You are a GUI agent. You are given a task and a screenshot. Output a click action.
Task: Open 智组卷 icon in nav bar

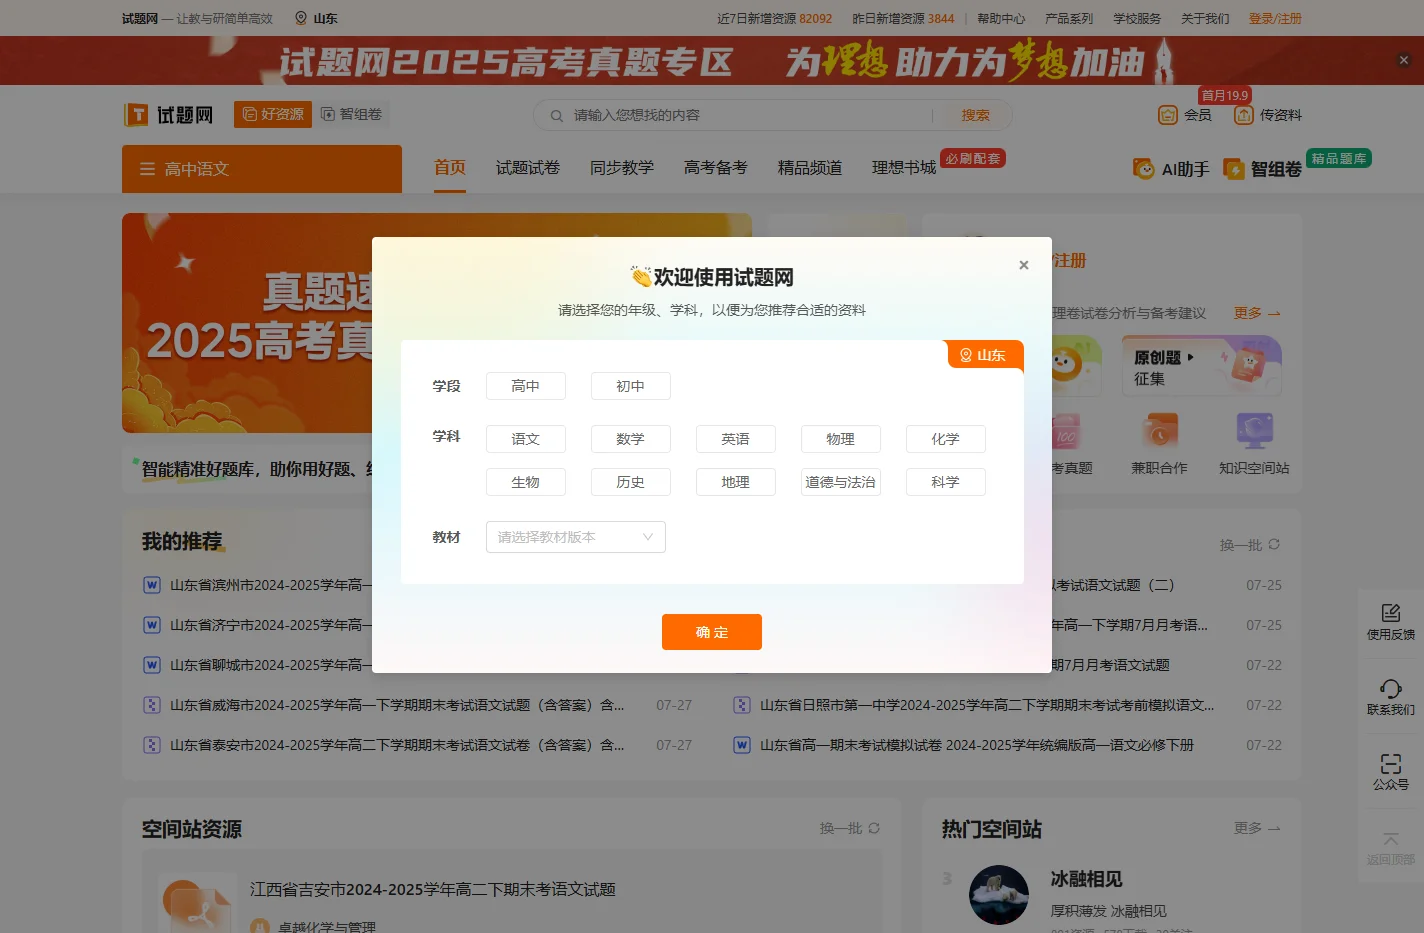tap(1263, 169)
